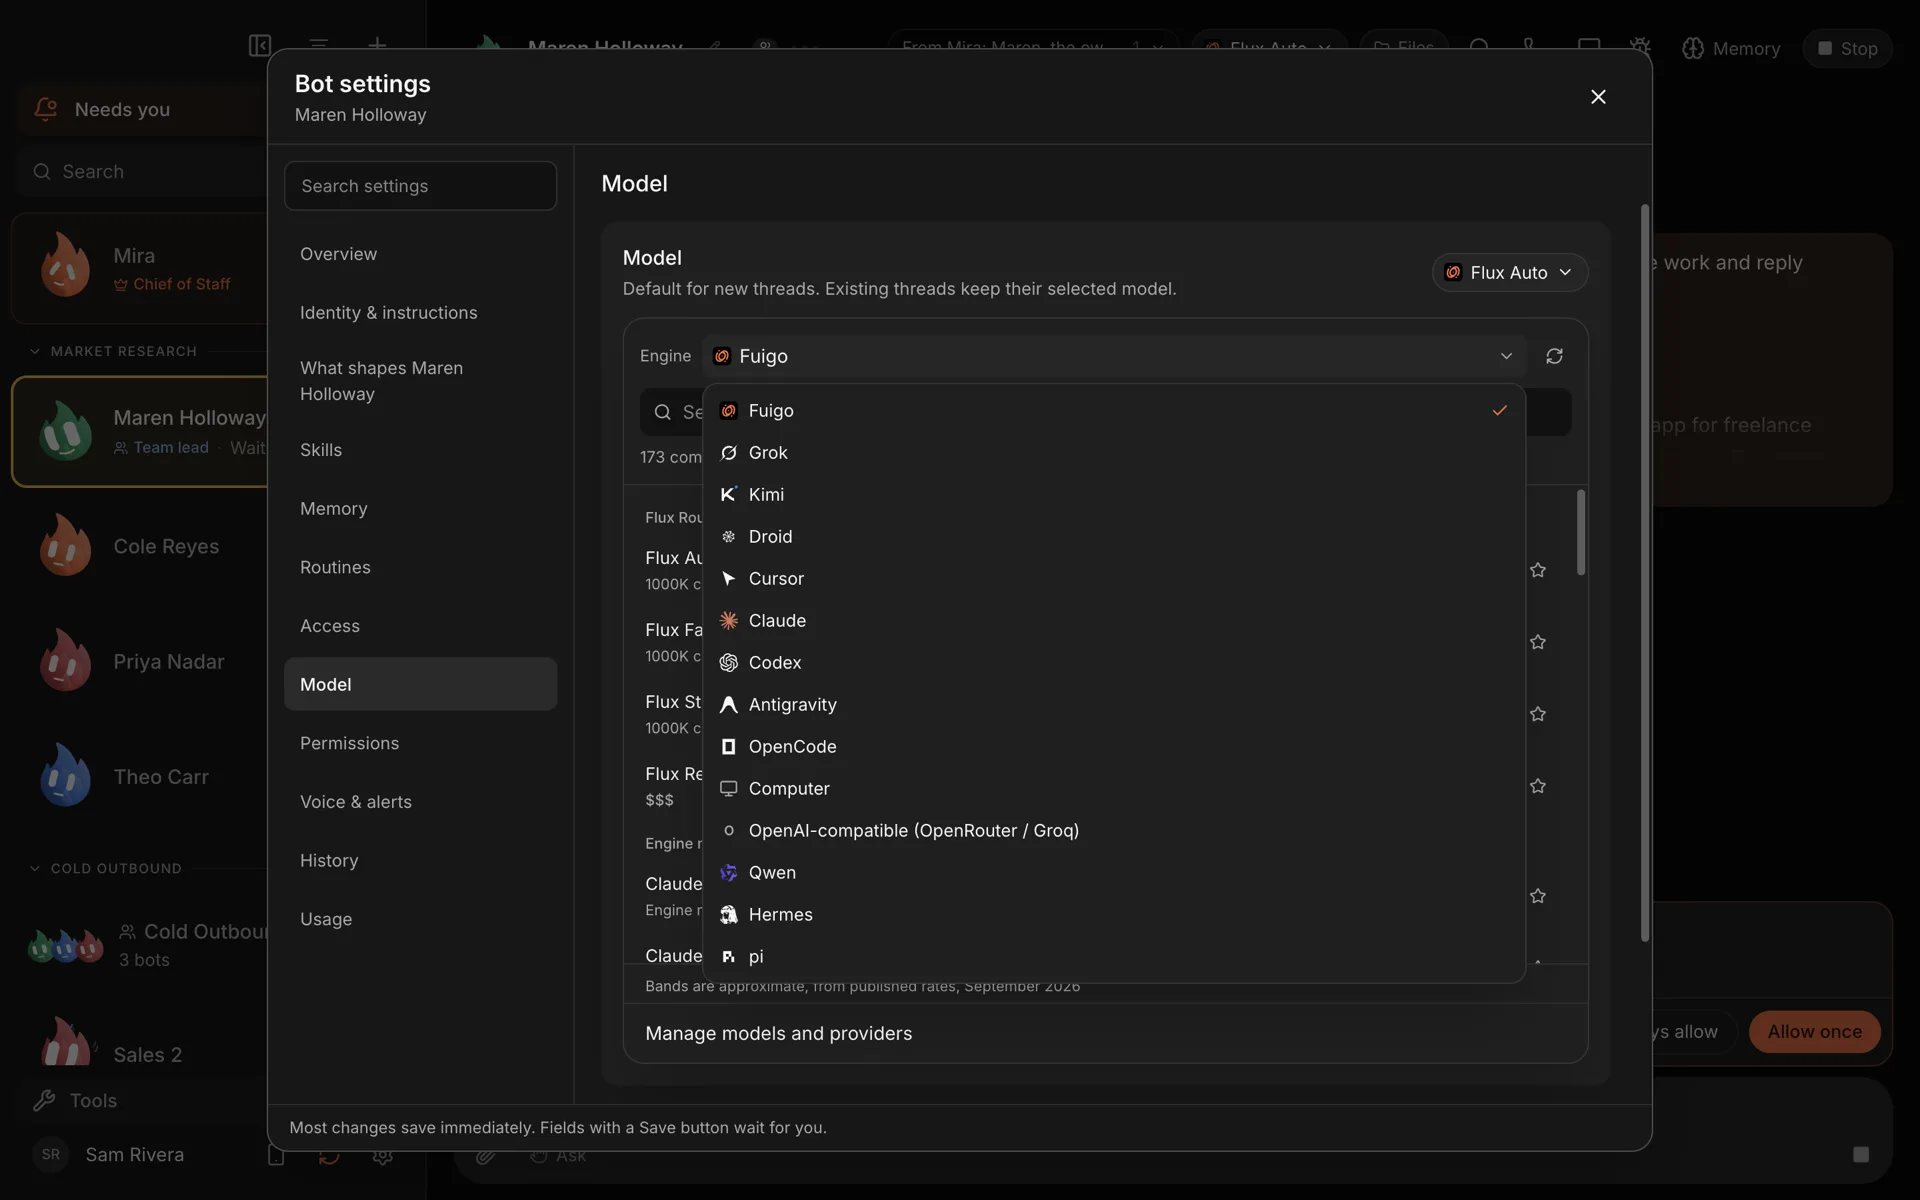The width and height of the screenshot is (1920, 1200).
Task: Click the Codex knot icon
Action: tap(729, 663)
